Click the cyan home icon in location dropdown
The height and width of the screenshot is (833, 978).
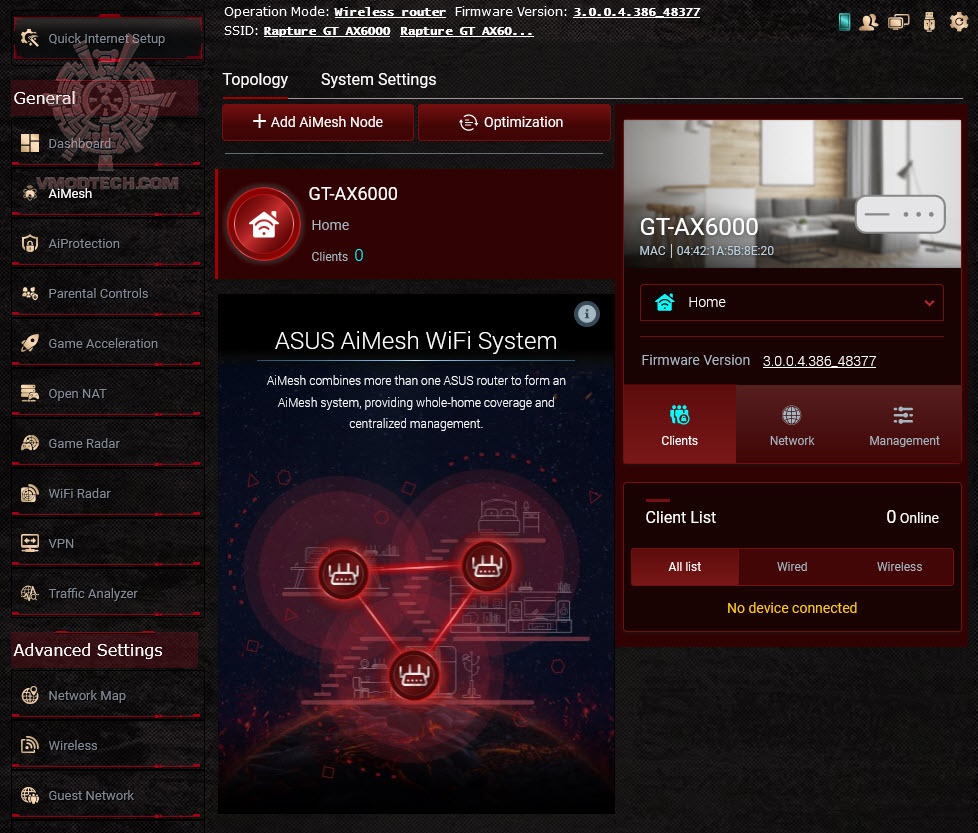point(665,302)
